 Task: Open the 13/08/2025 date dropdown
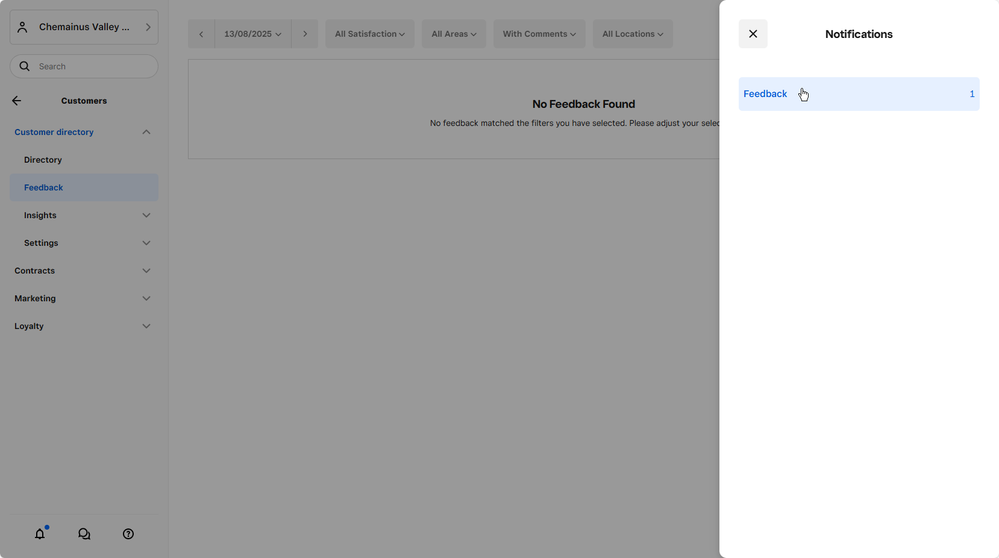(252, 34)
